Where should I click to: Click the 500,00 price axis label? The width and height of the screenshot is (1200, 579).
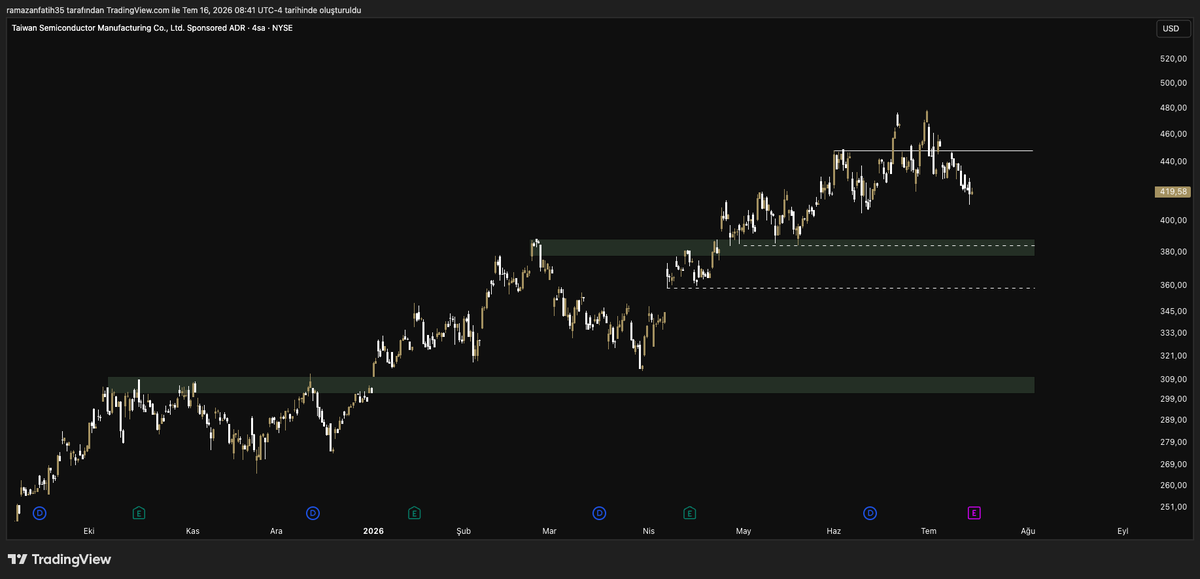pos(1172,83)
